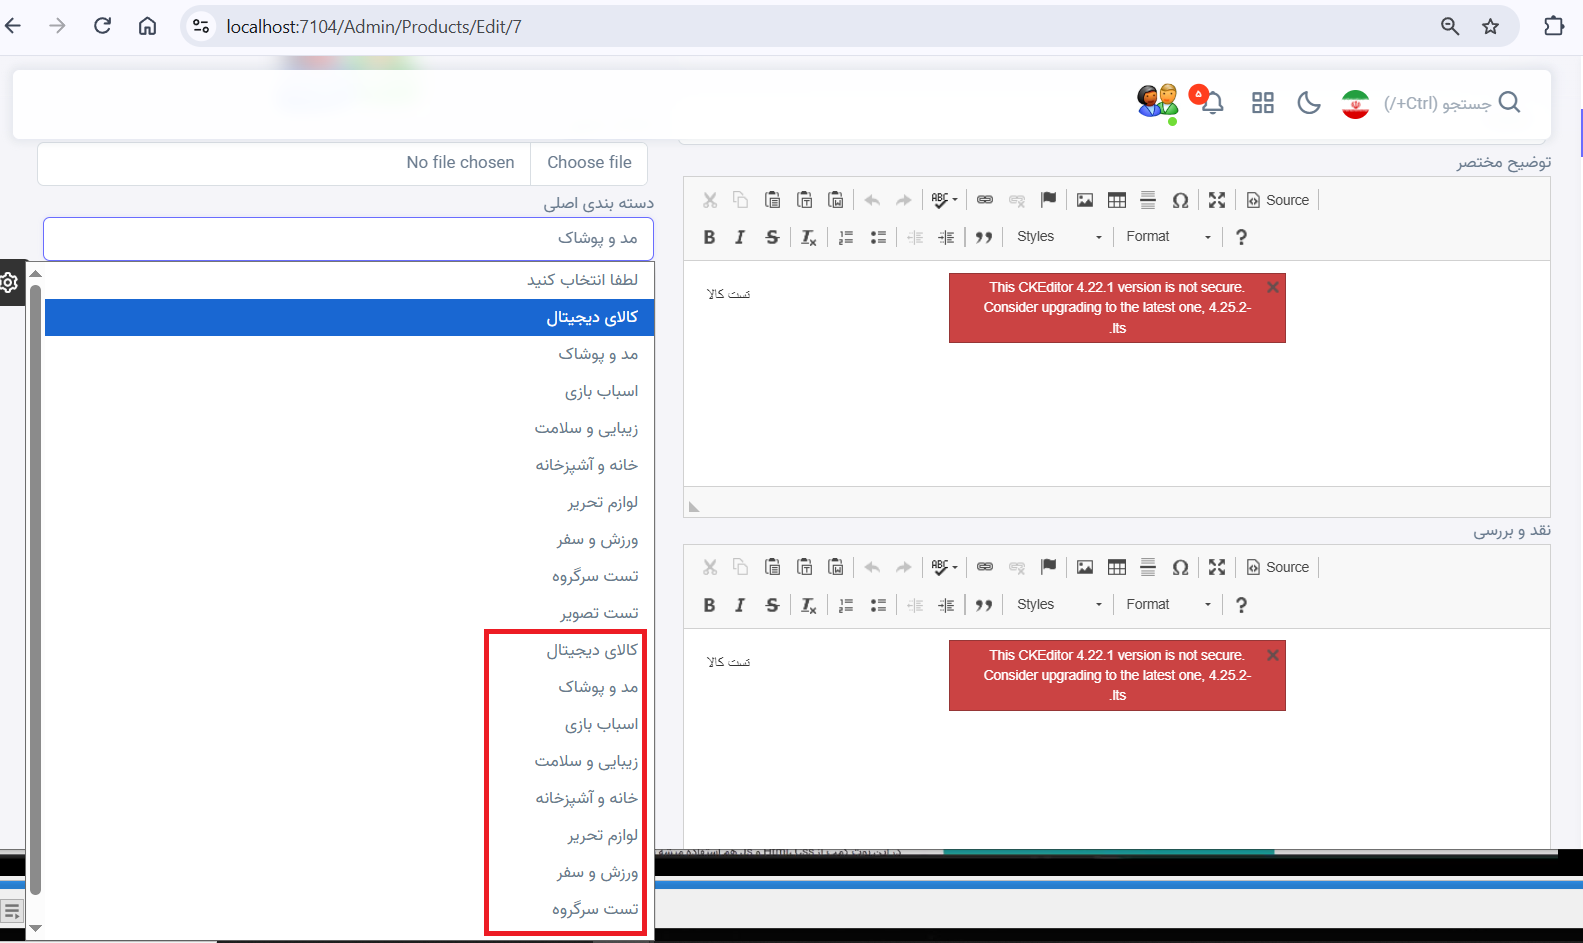Click the Copy icon in the توضیح مختصر editor

(741, 200)
